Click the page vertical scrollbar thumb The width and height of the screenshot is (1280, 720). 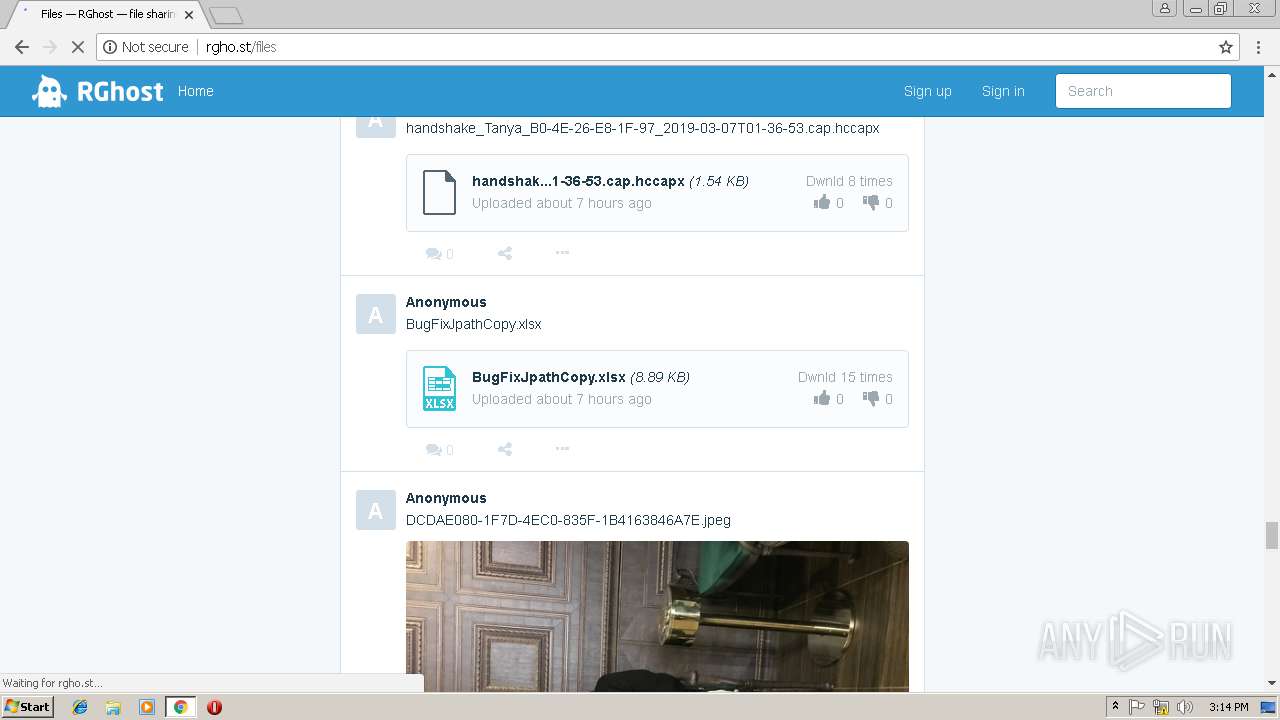pos(1272,535)
